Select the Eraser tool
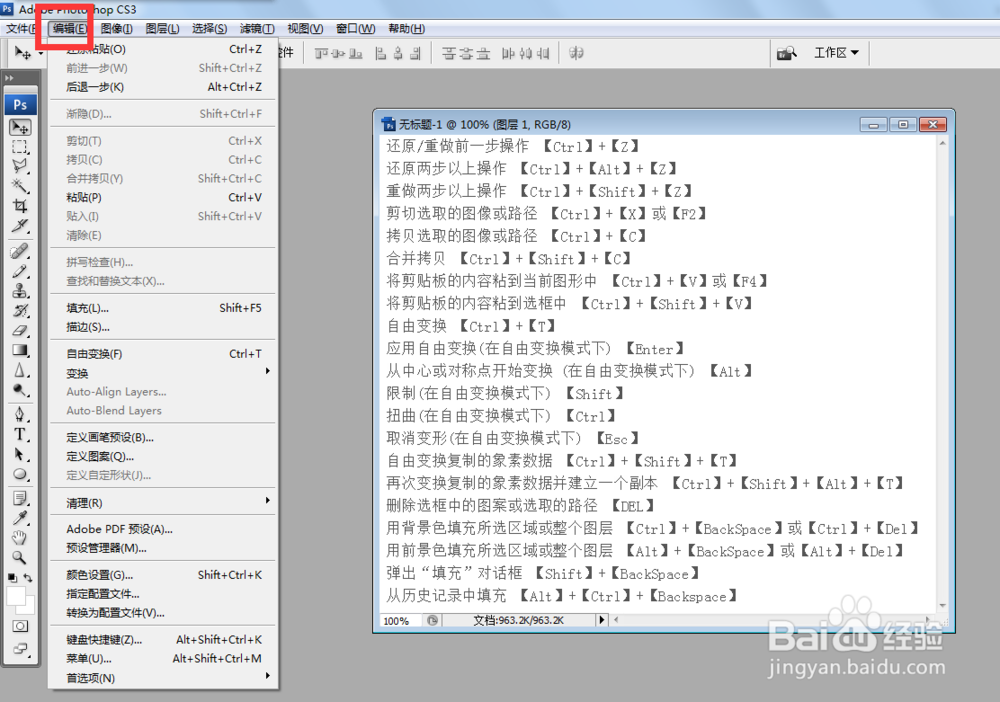Viewport: 1000px width, 702px height. tap(20, 330)
